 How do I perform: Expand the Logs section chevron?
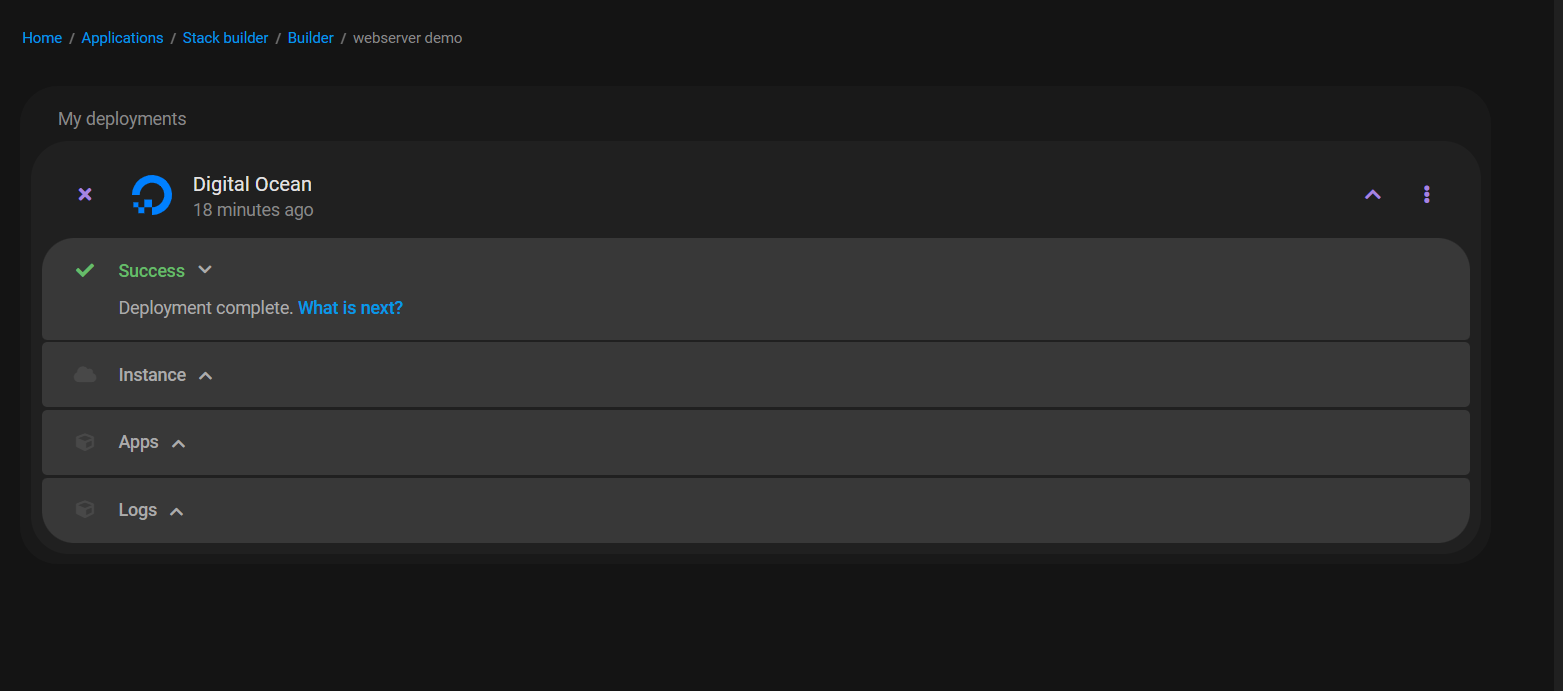click(x=176, y=511)
